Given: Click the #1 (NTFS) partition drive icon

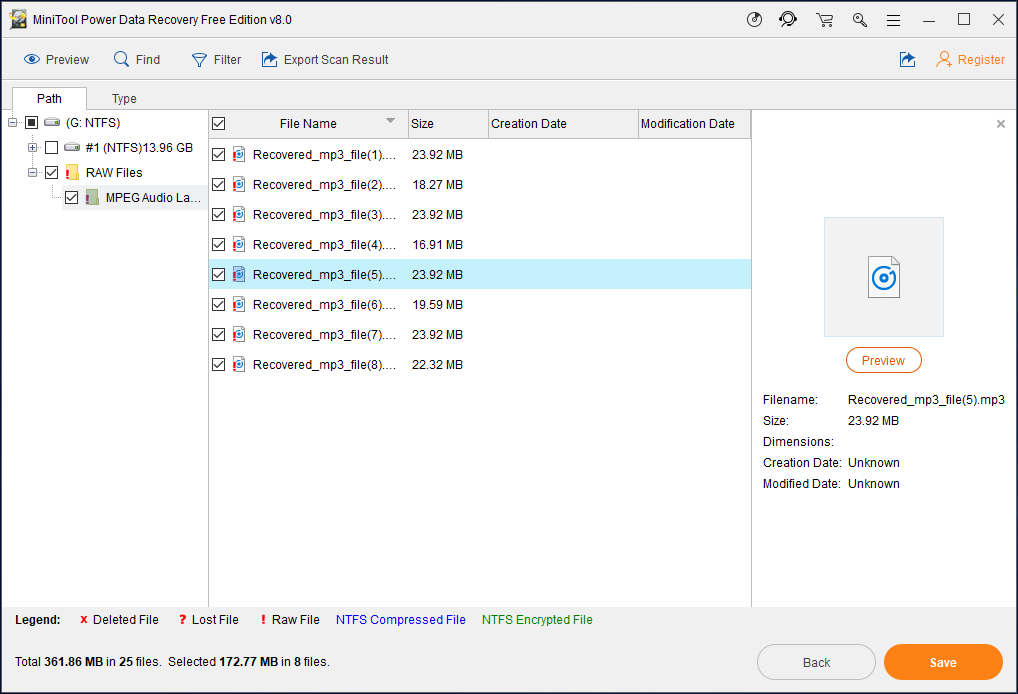Looking at the screenshot, I should (x=72, y=147).
